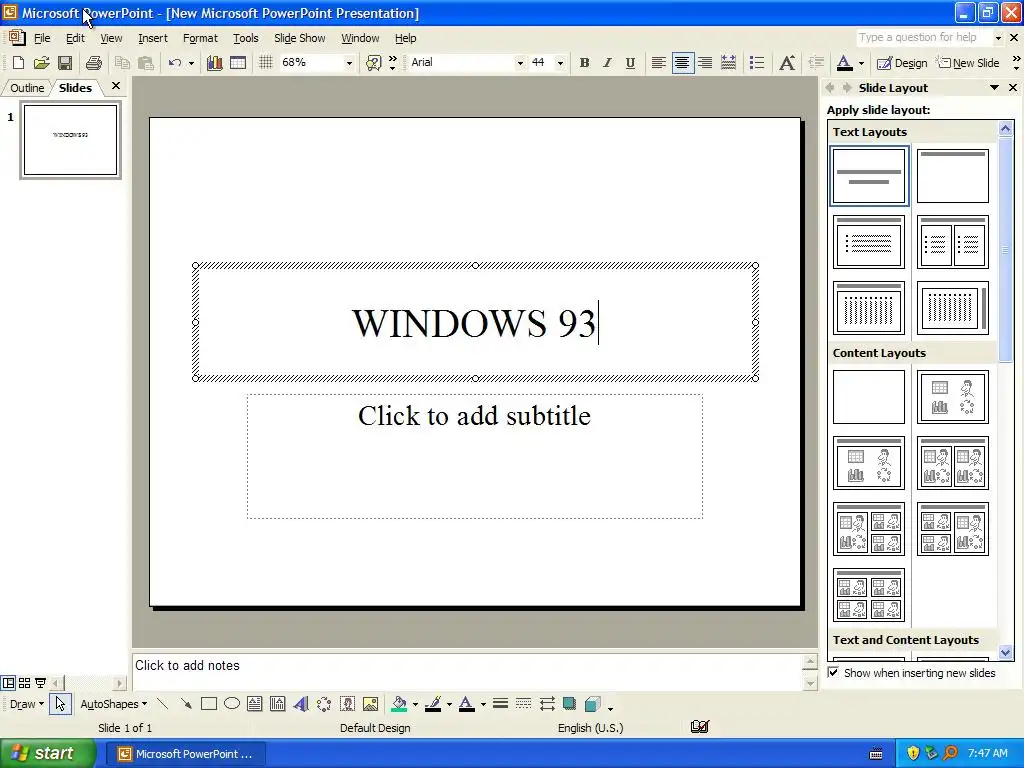Insert a Text Box from Drawing toolbar
The image size is (1024, 768).
pyautogui.click(x=255, y=704)
